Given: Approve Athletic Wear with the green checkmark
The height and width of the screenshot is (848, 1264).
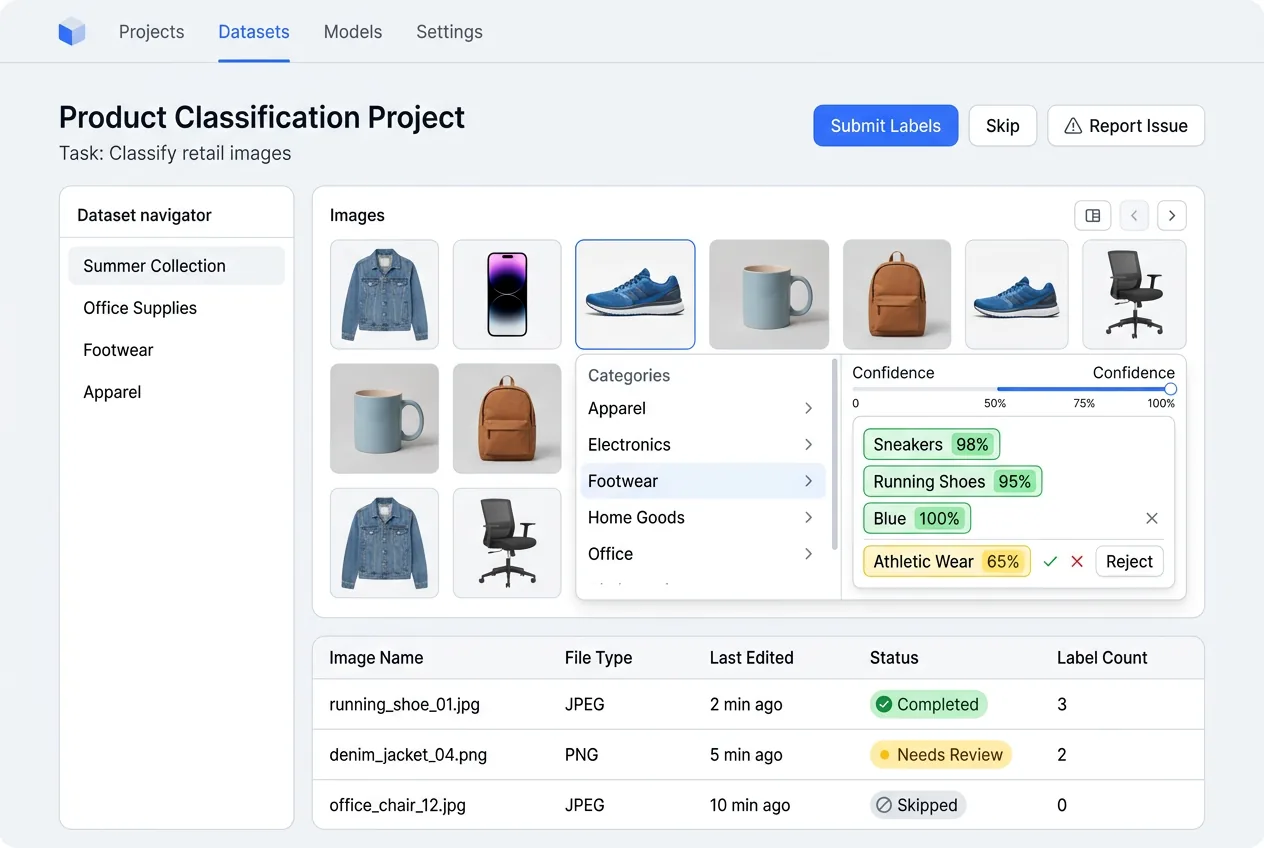Looking at the screenshot, I should point(1050,561).
